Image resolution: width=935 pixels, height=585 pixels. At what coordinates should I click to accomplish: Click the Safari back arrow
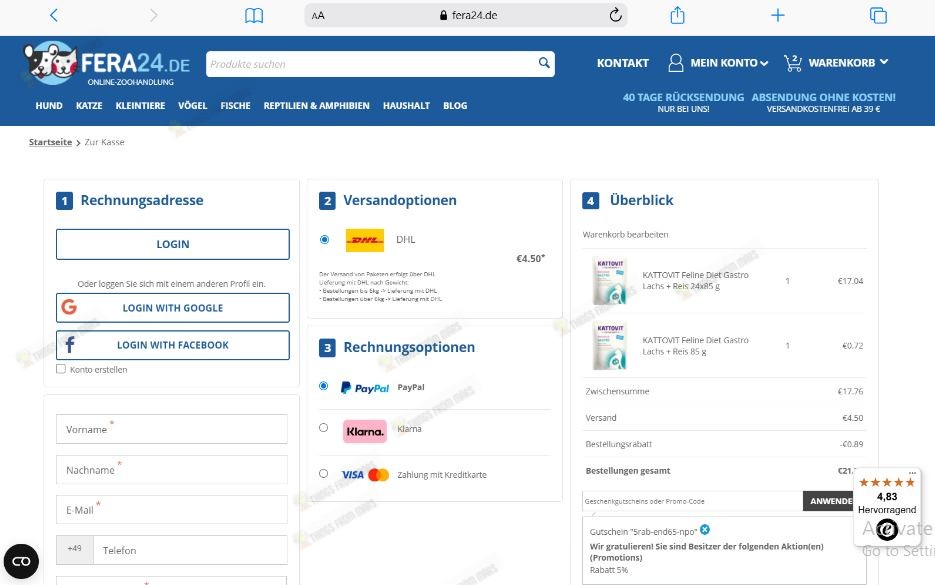click(54, 15)
